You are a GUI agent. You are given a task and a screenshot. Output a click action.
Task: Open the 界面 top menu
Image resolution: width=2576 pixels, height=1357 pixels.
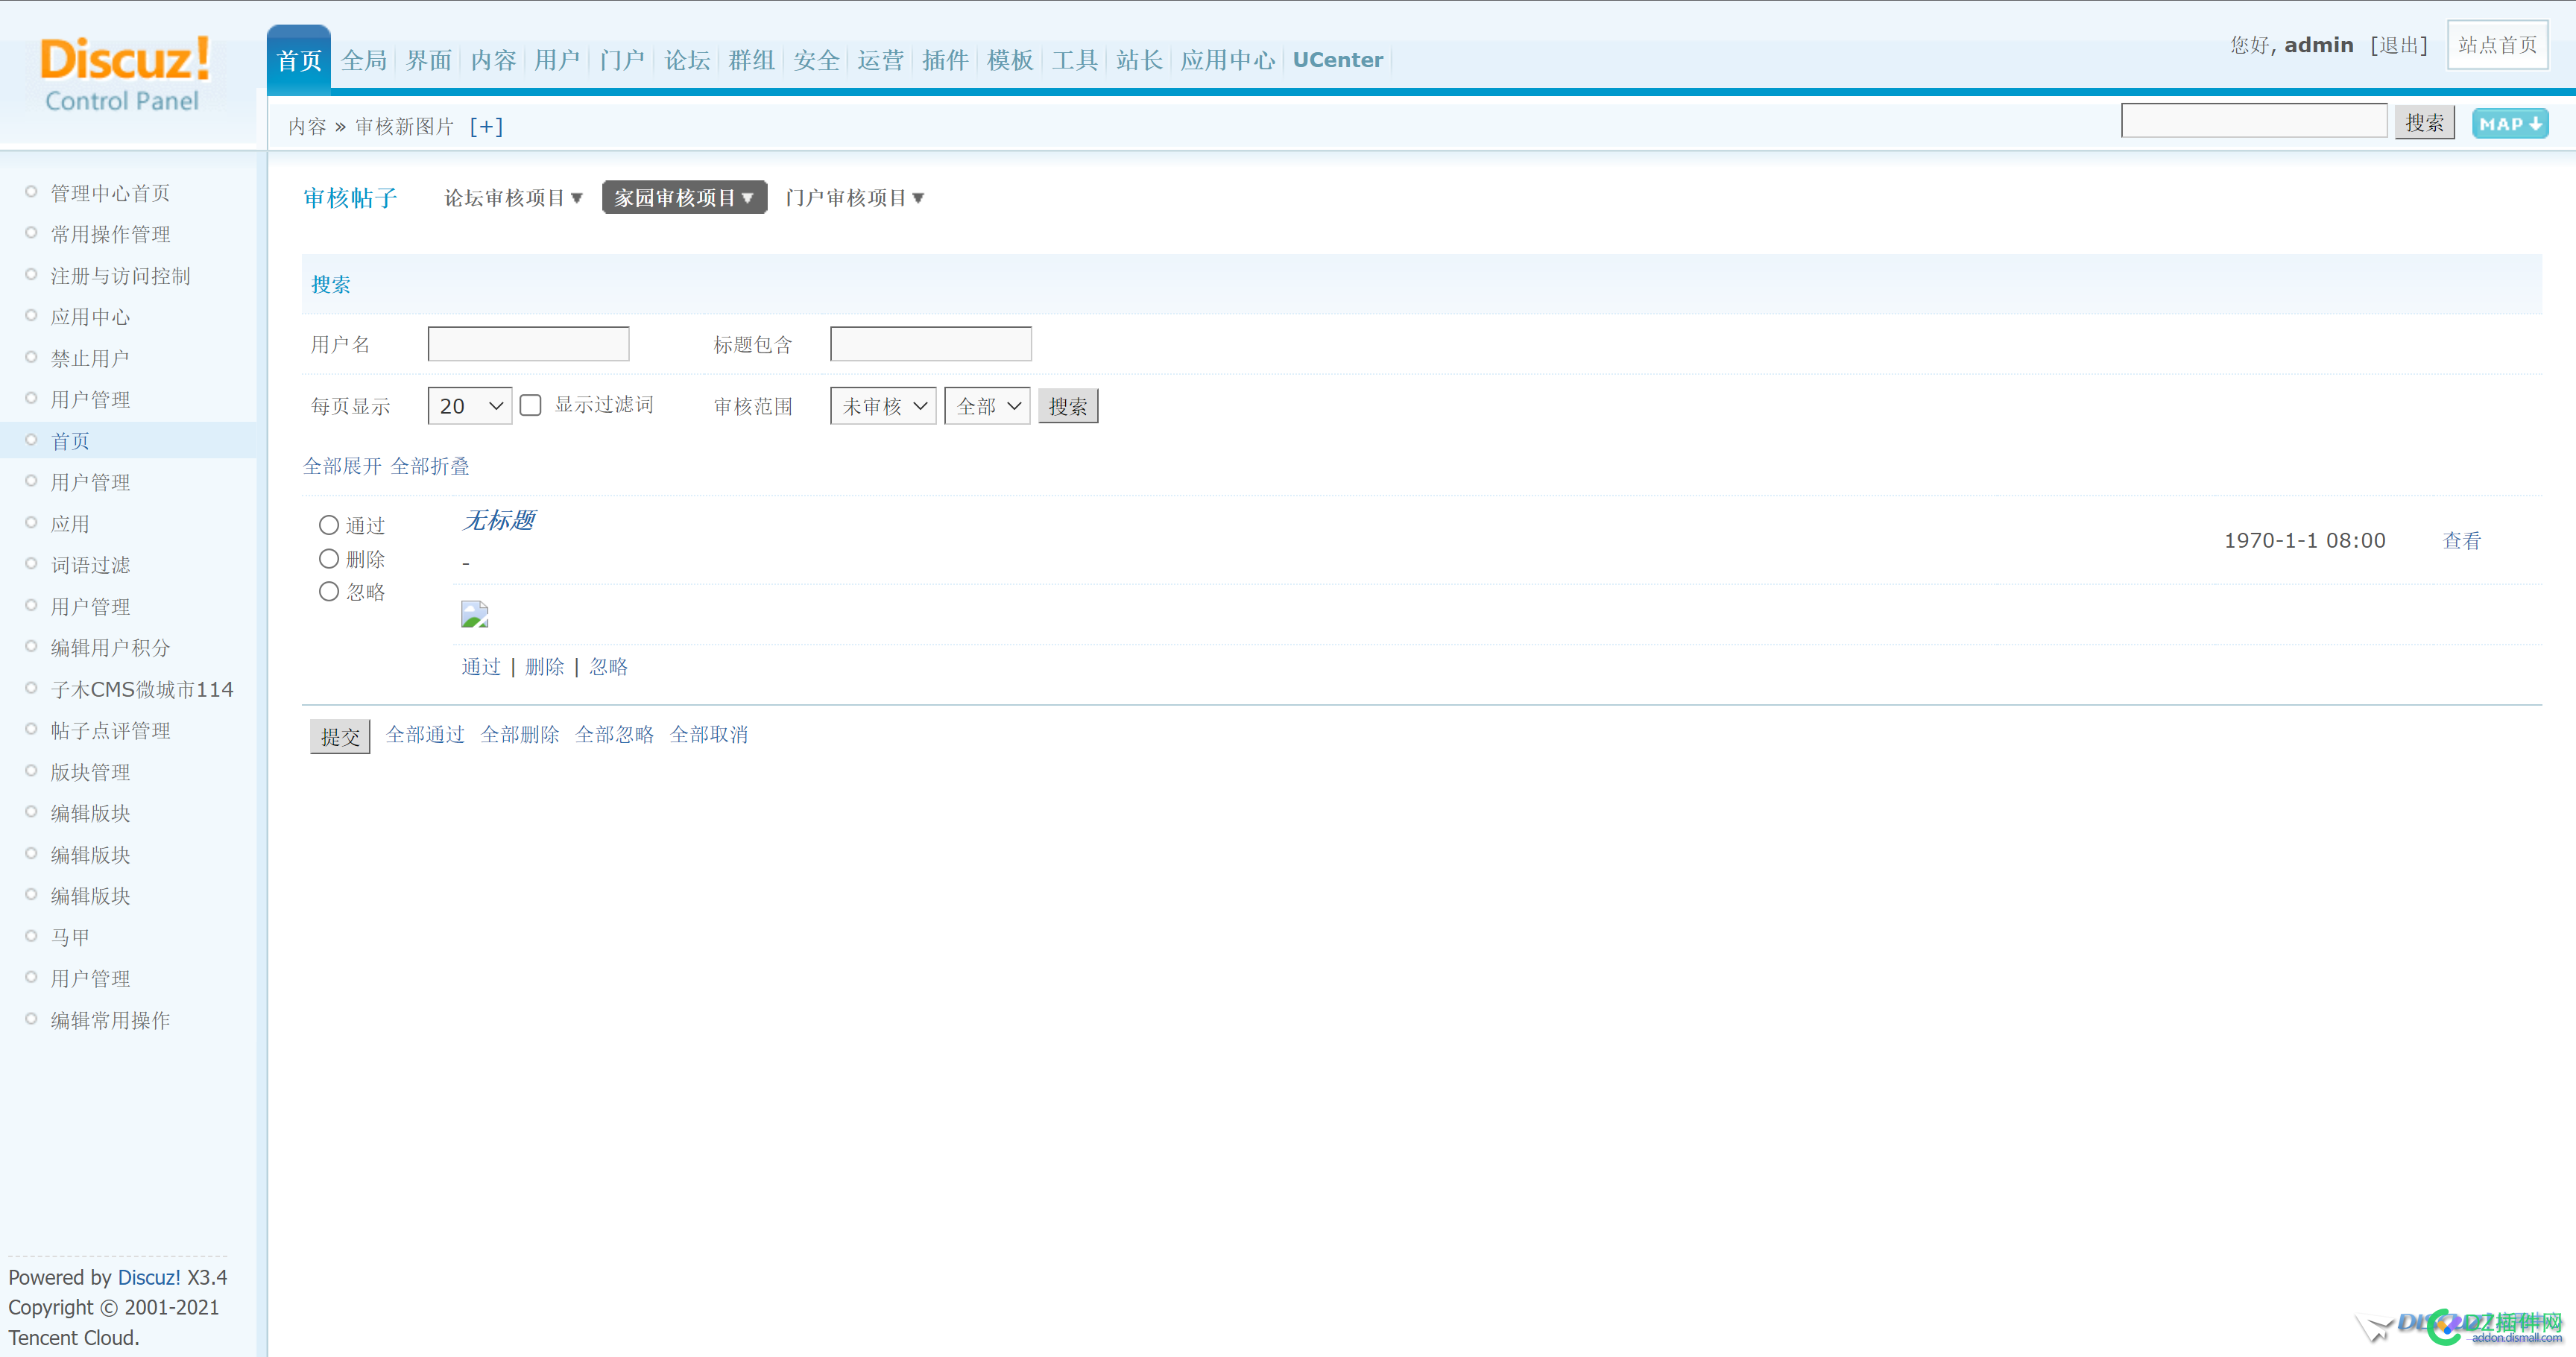coord(429,60)
